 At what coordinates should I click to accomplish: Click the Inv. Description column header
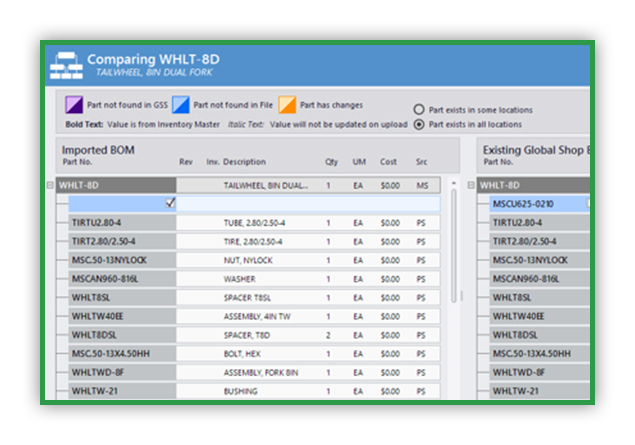(236, 162)
